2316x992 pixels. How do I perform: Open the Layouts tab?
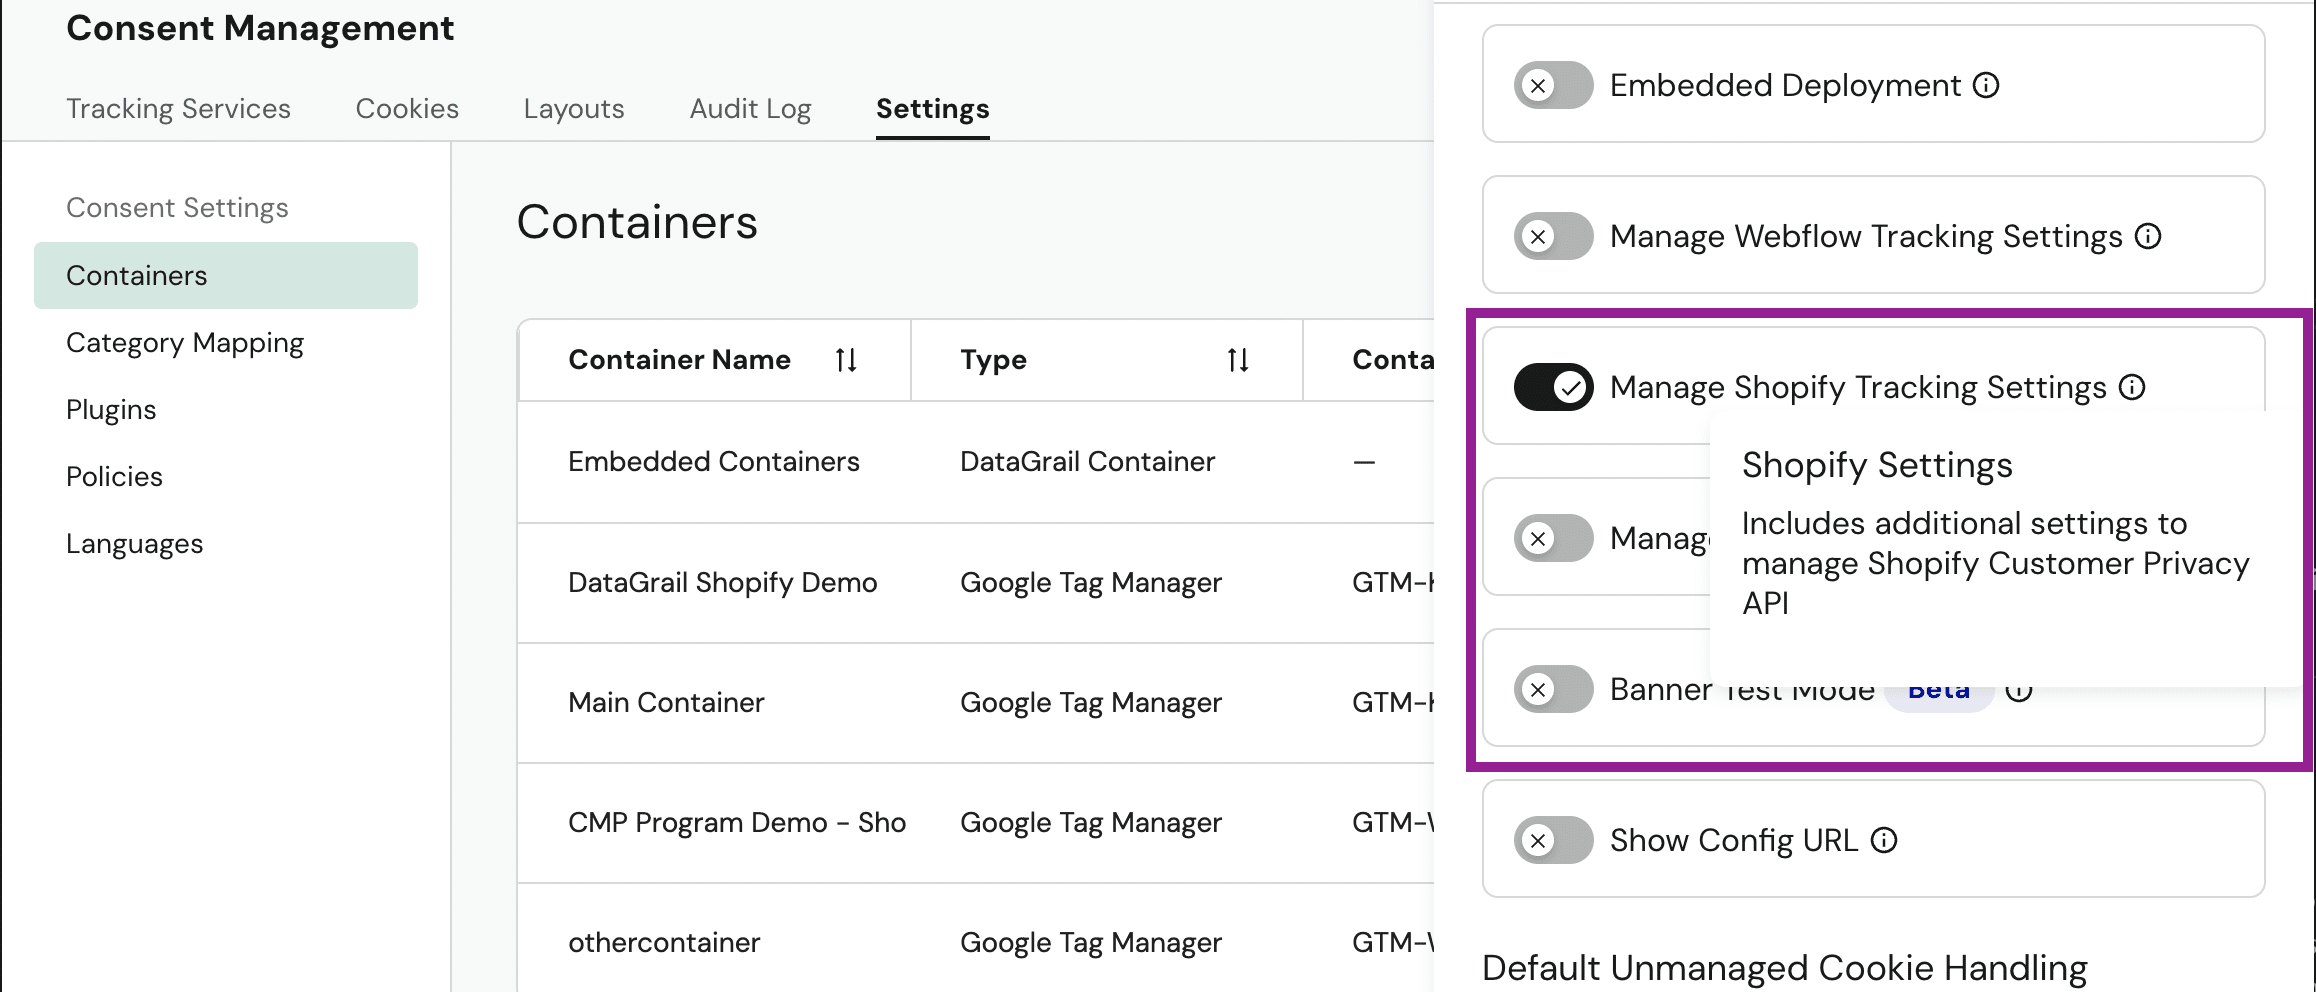[573, 108]
